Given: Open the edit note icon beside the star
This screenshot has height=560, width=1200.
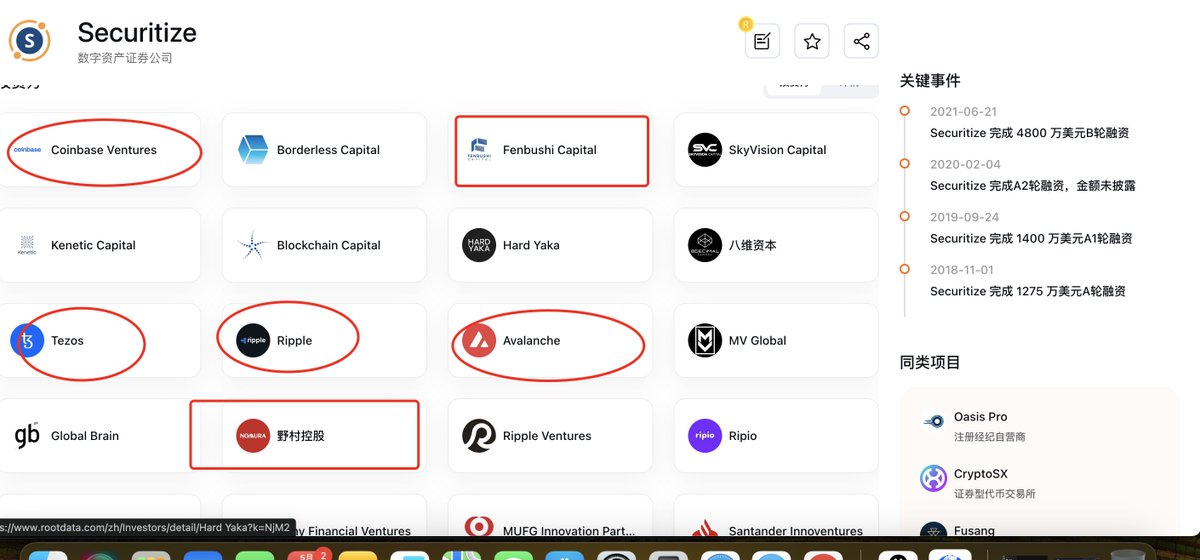Looking at the screenshot, I should click(762, 41).
